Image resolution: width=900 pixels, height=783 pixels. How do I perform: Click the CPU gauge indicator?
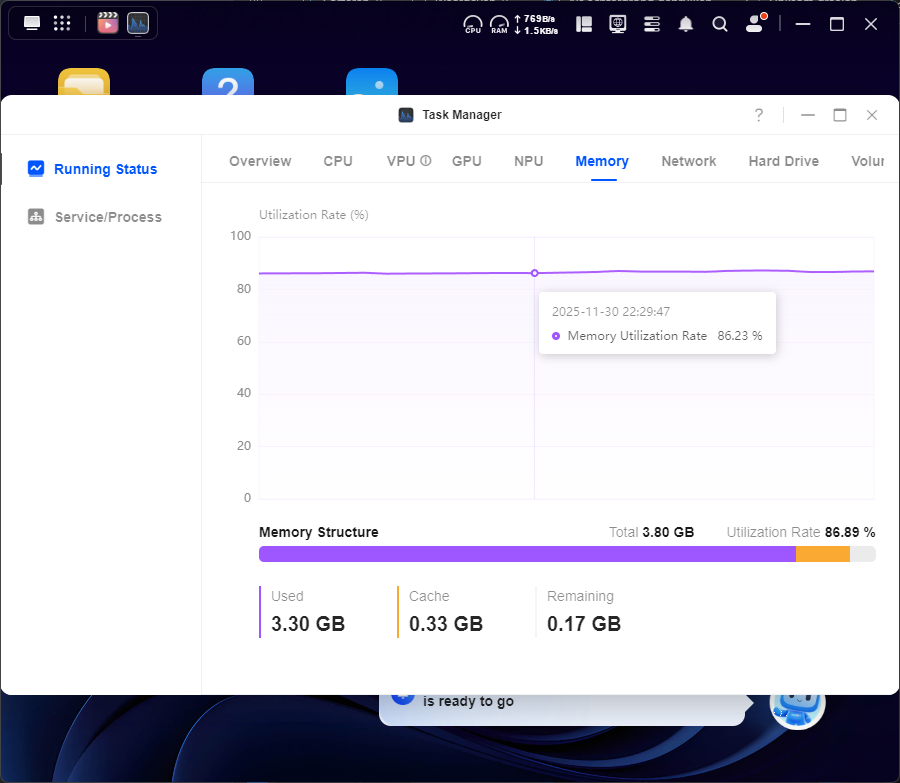pos(473,24)
